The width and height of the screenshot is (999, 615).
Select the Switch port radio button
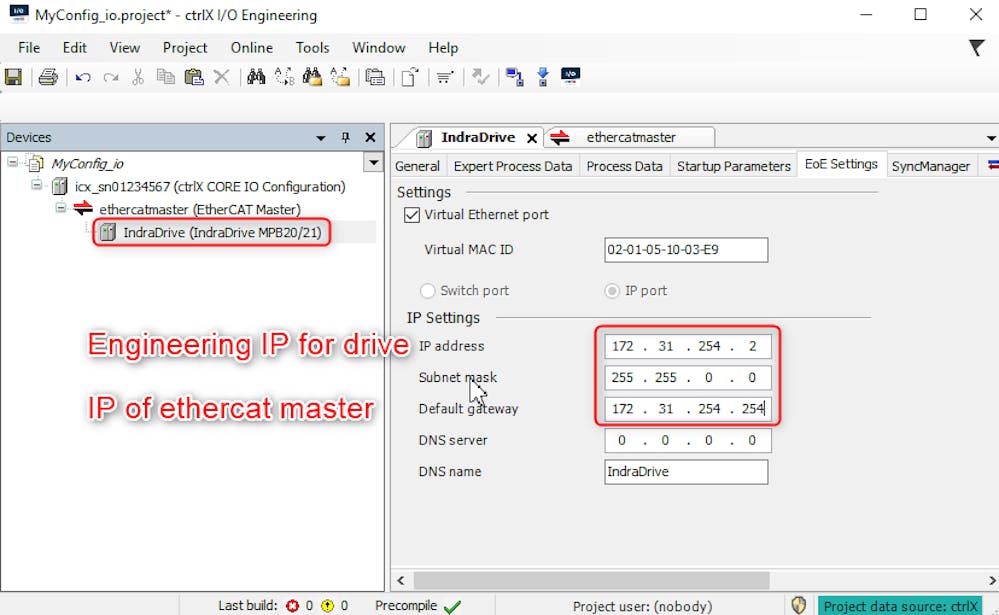point(428,291)
